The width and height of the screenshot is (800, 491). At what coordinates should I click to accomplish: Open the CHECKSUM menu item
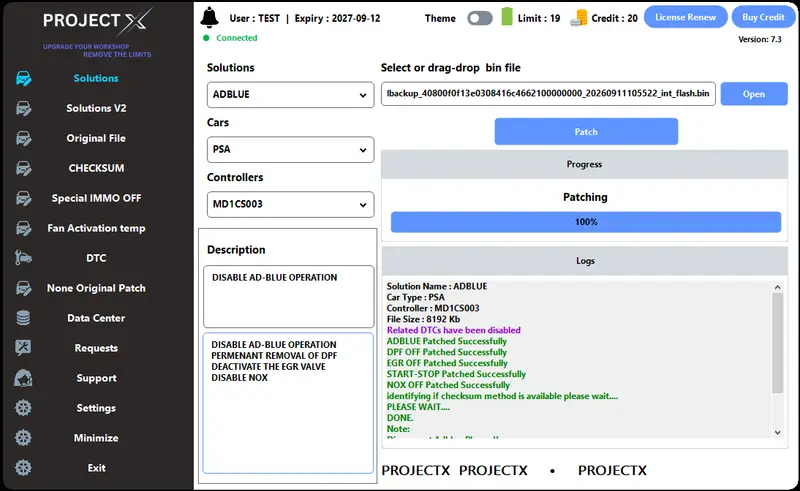(96, 168)
